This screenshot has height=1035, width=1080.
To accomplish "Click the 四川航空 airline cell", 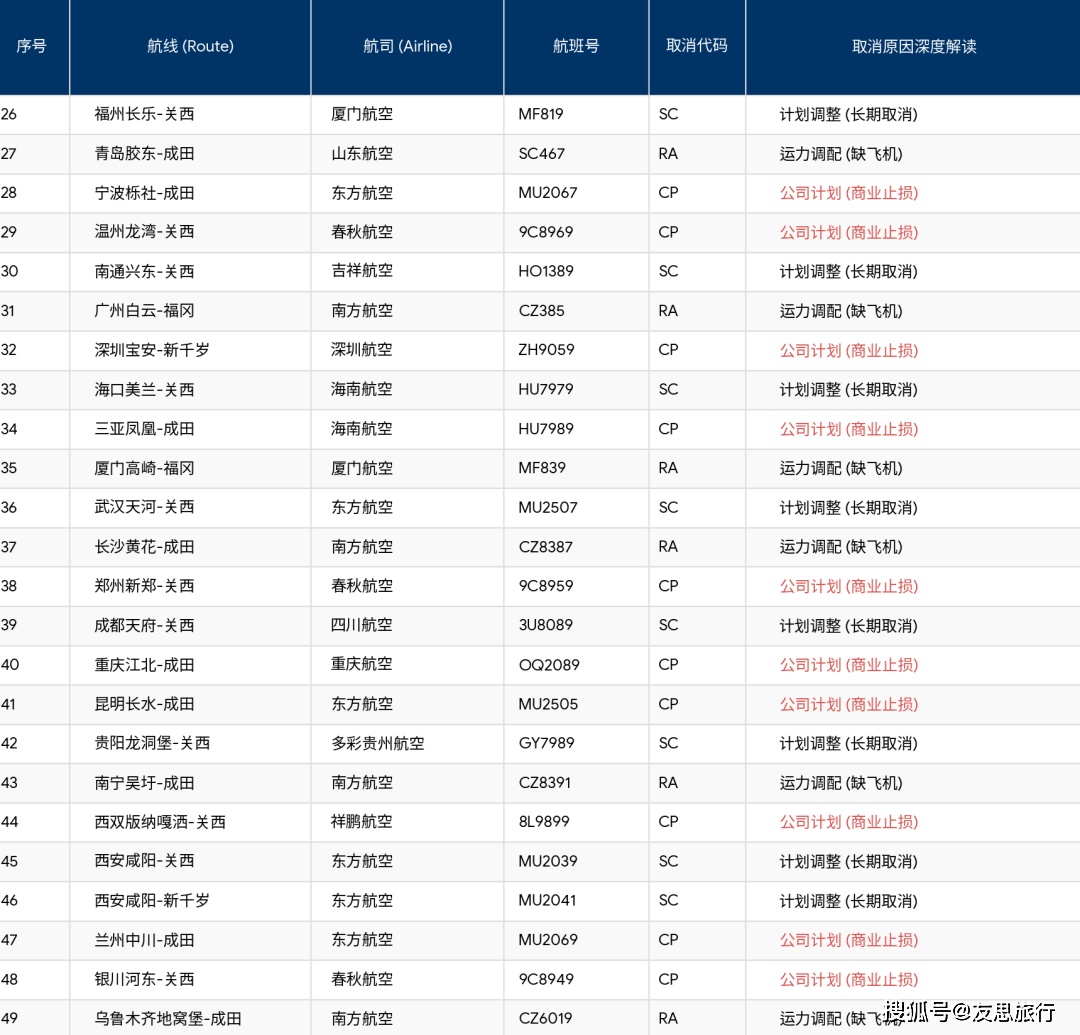I will 362,625.
